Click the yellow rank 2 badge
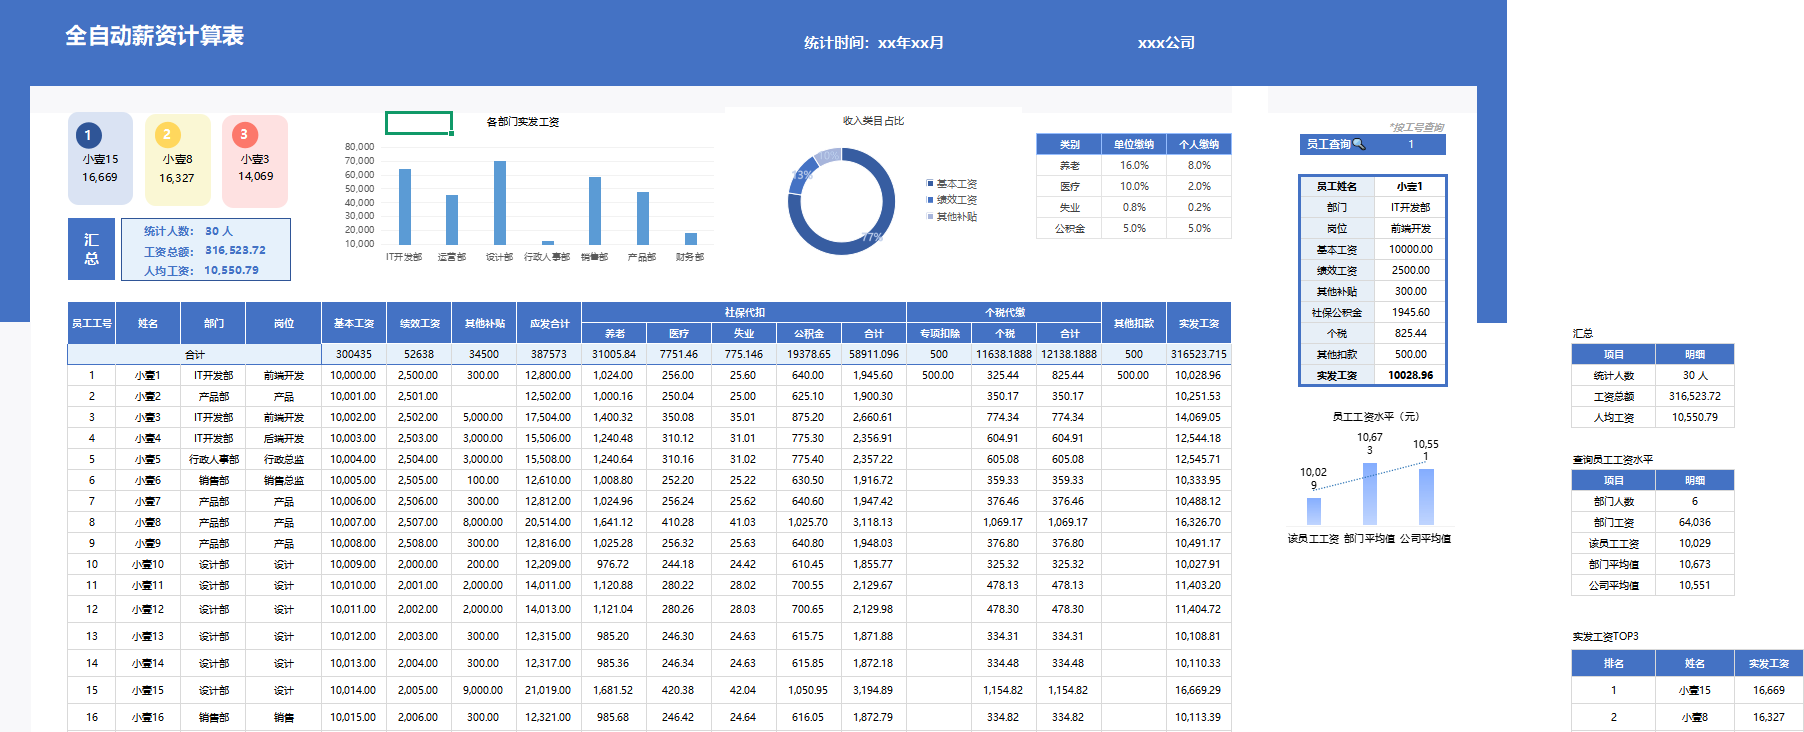Image resolution: width=1804 pixels, height=732 pixels. click(167, 134)
